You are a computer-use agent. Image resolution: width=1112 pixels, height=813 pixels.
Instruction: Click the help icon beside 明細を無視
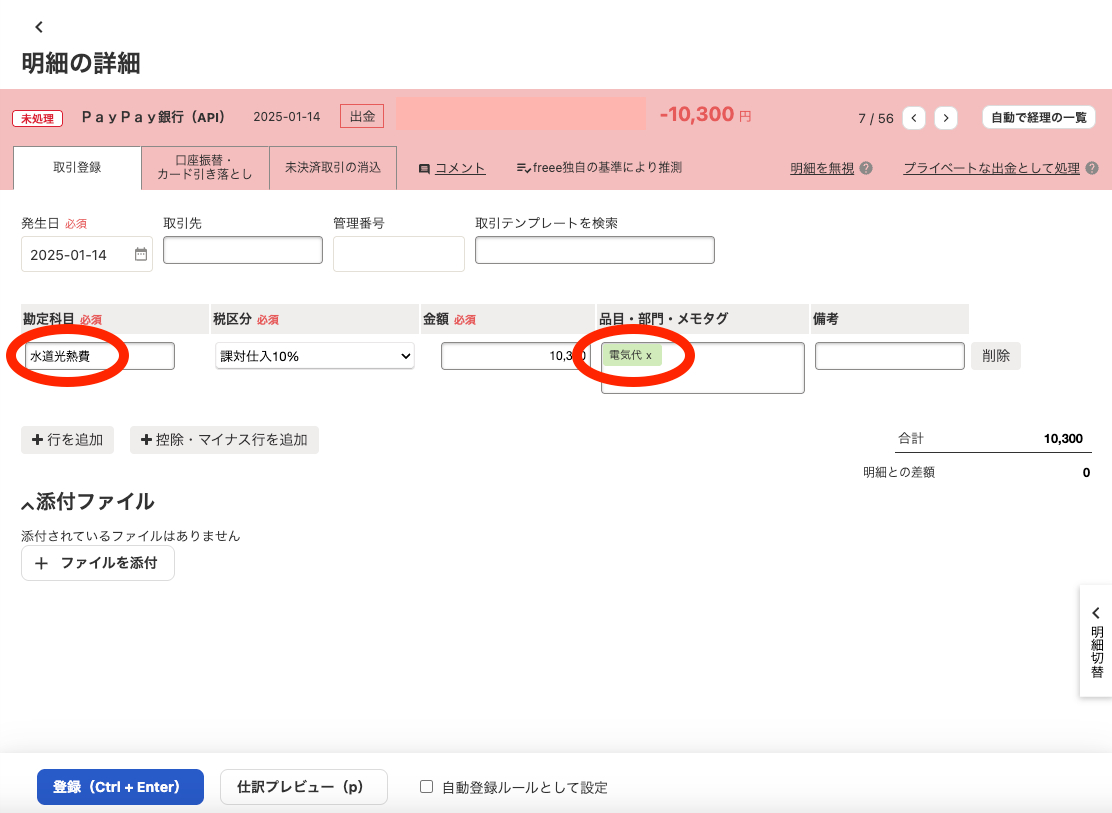click(x=864, y=167)
